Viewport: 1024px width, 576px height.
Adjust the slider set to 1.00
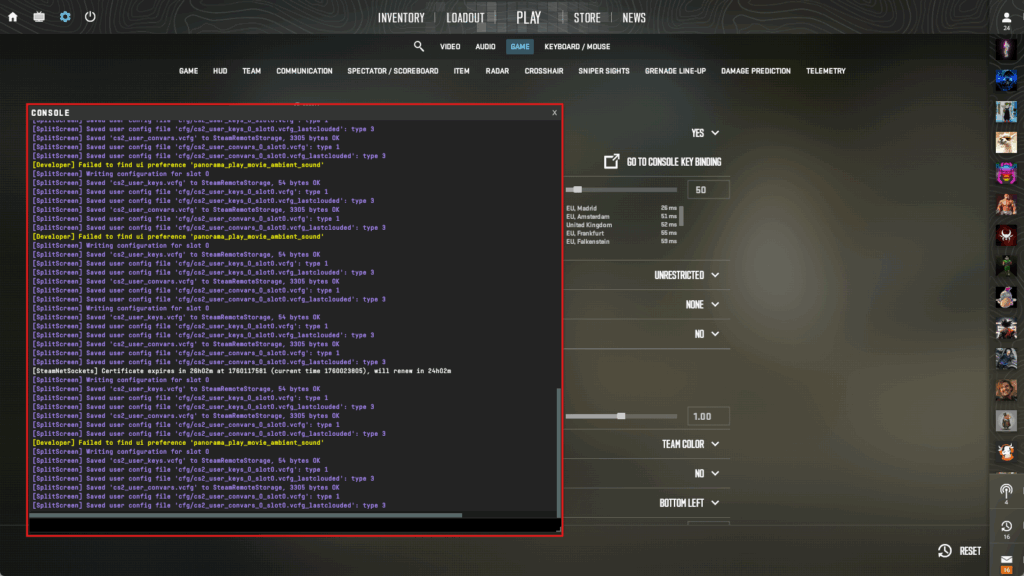[x=621, y=417]
